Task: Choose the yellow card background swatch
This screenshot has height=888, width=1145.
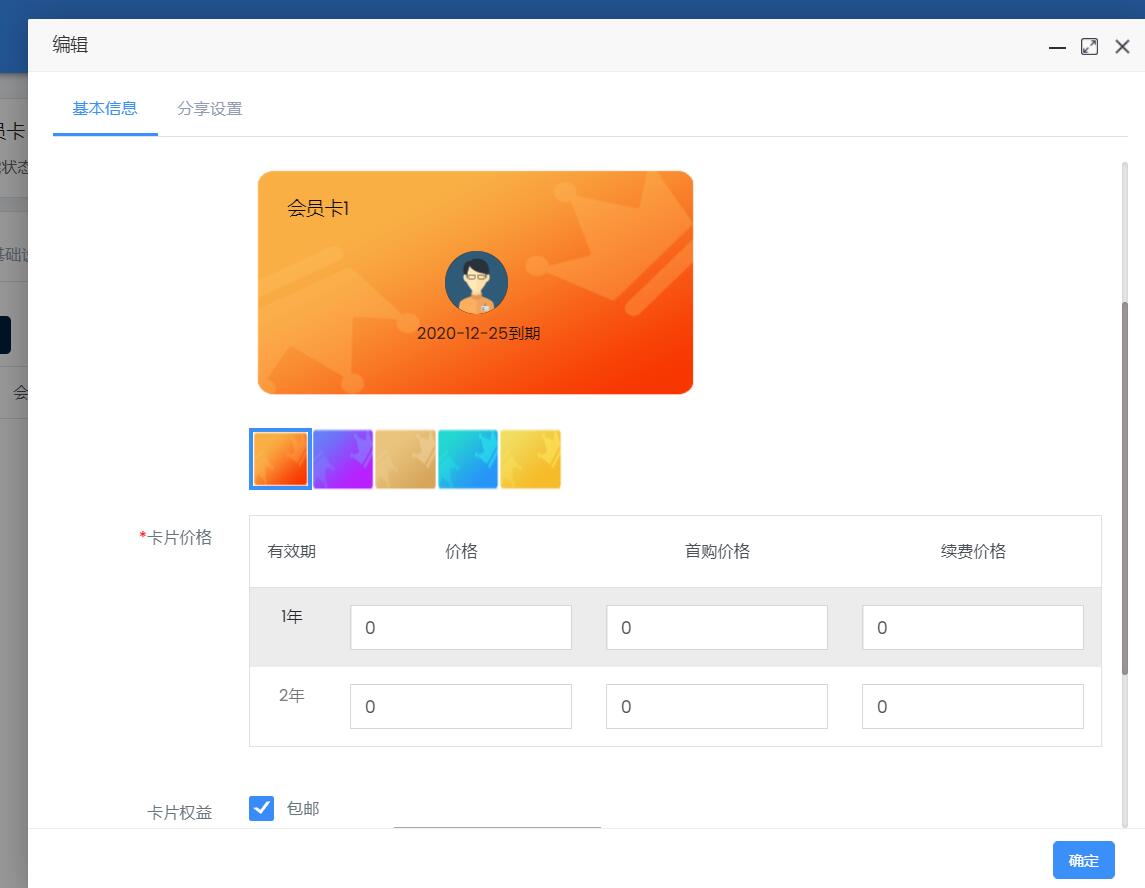Action: pyautogui.click(x=530, y=459)
